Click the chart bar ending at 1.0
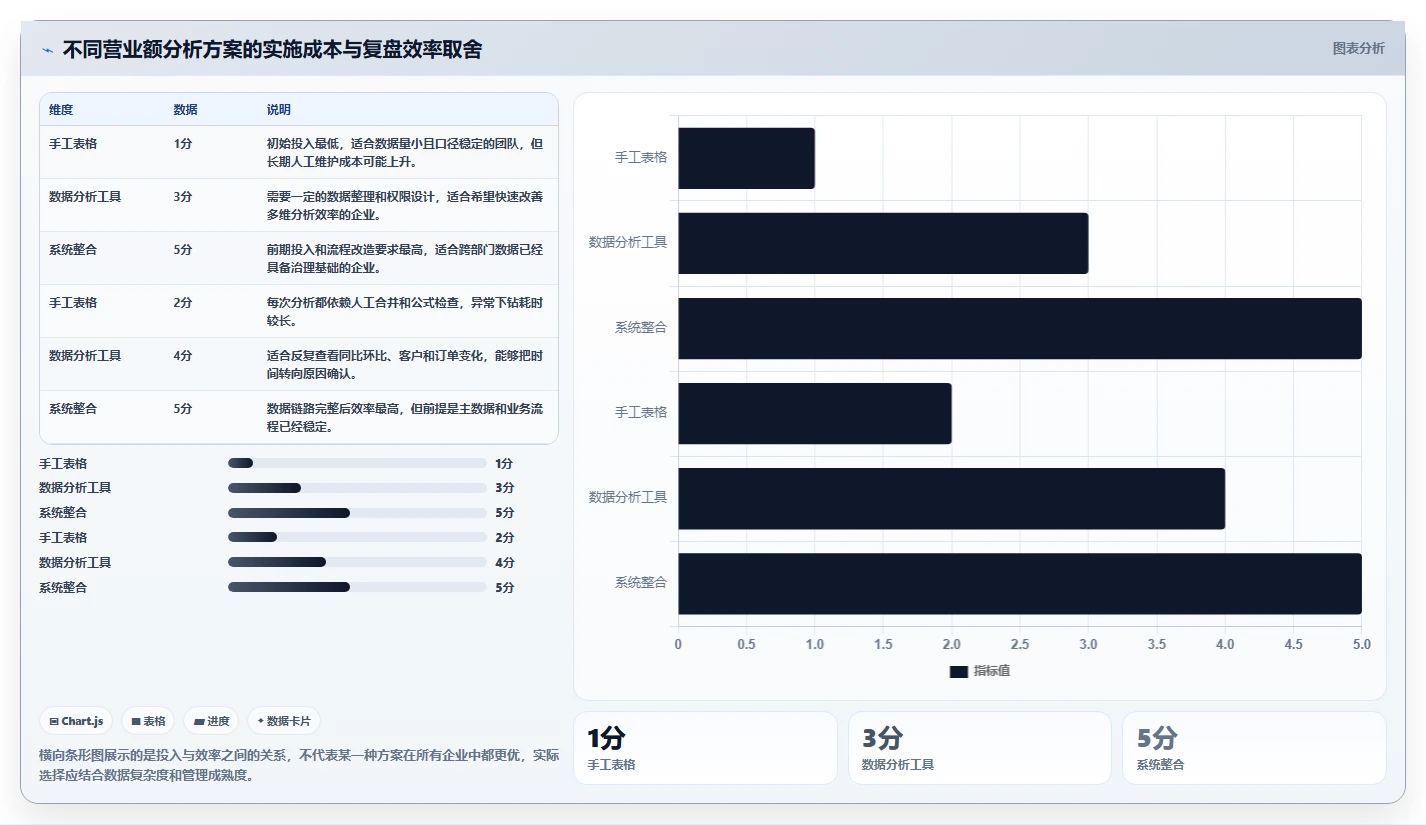1426x825 pixels. tap(746, 158)
